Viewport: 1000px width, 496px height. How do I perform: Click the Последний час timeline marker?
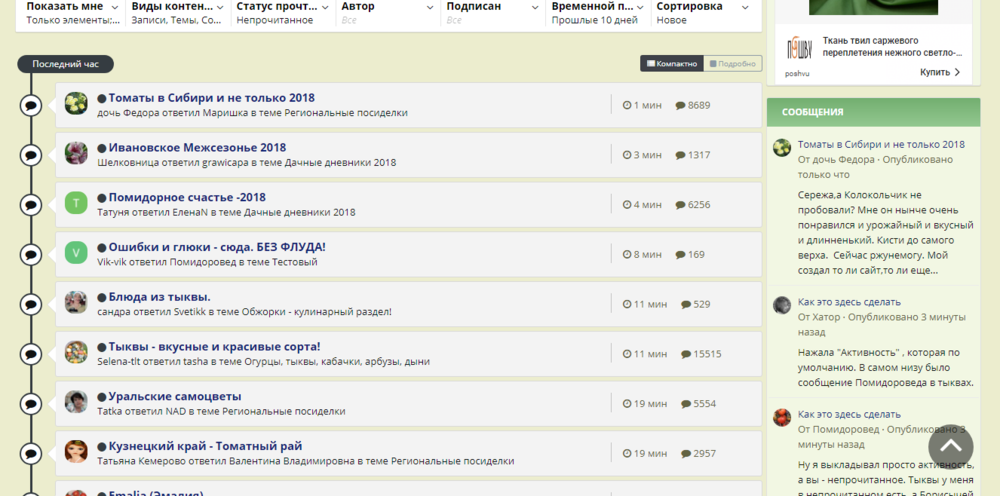pos(65,64)
